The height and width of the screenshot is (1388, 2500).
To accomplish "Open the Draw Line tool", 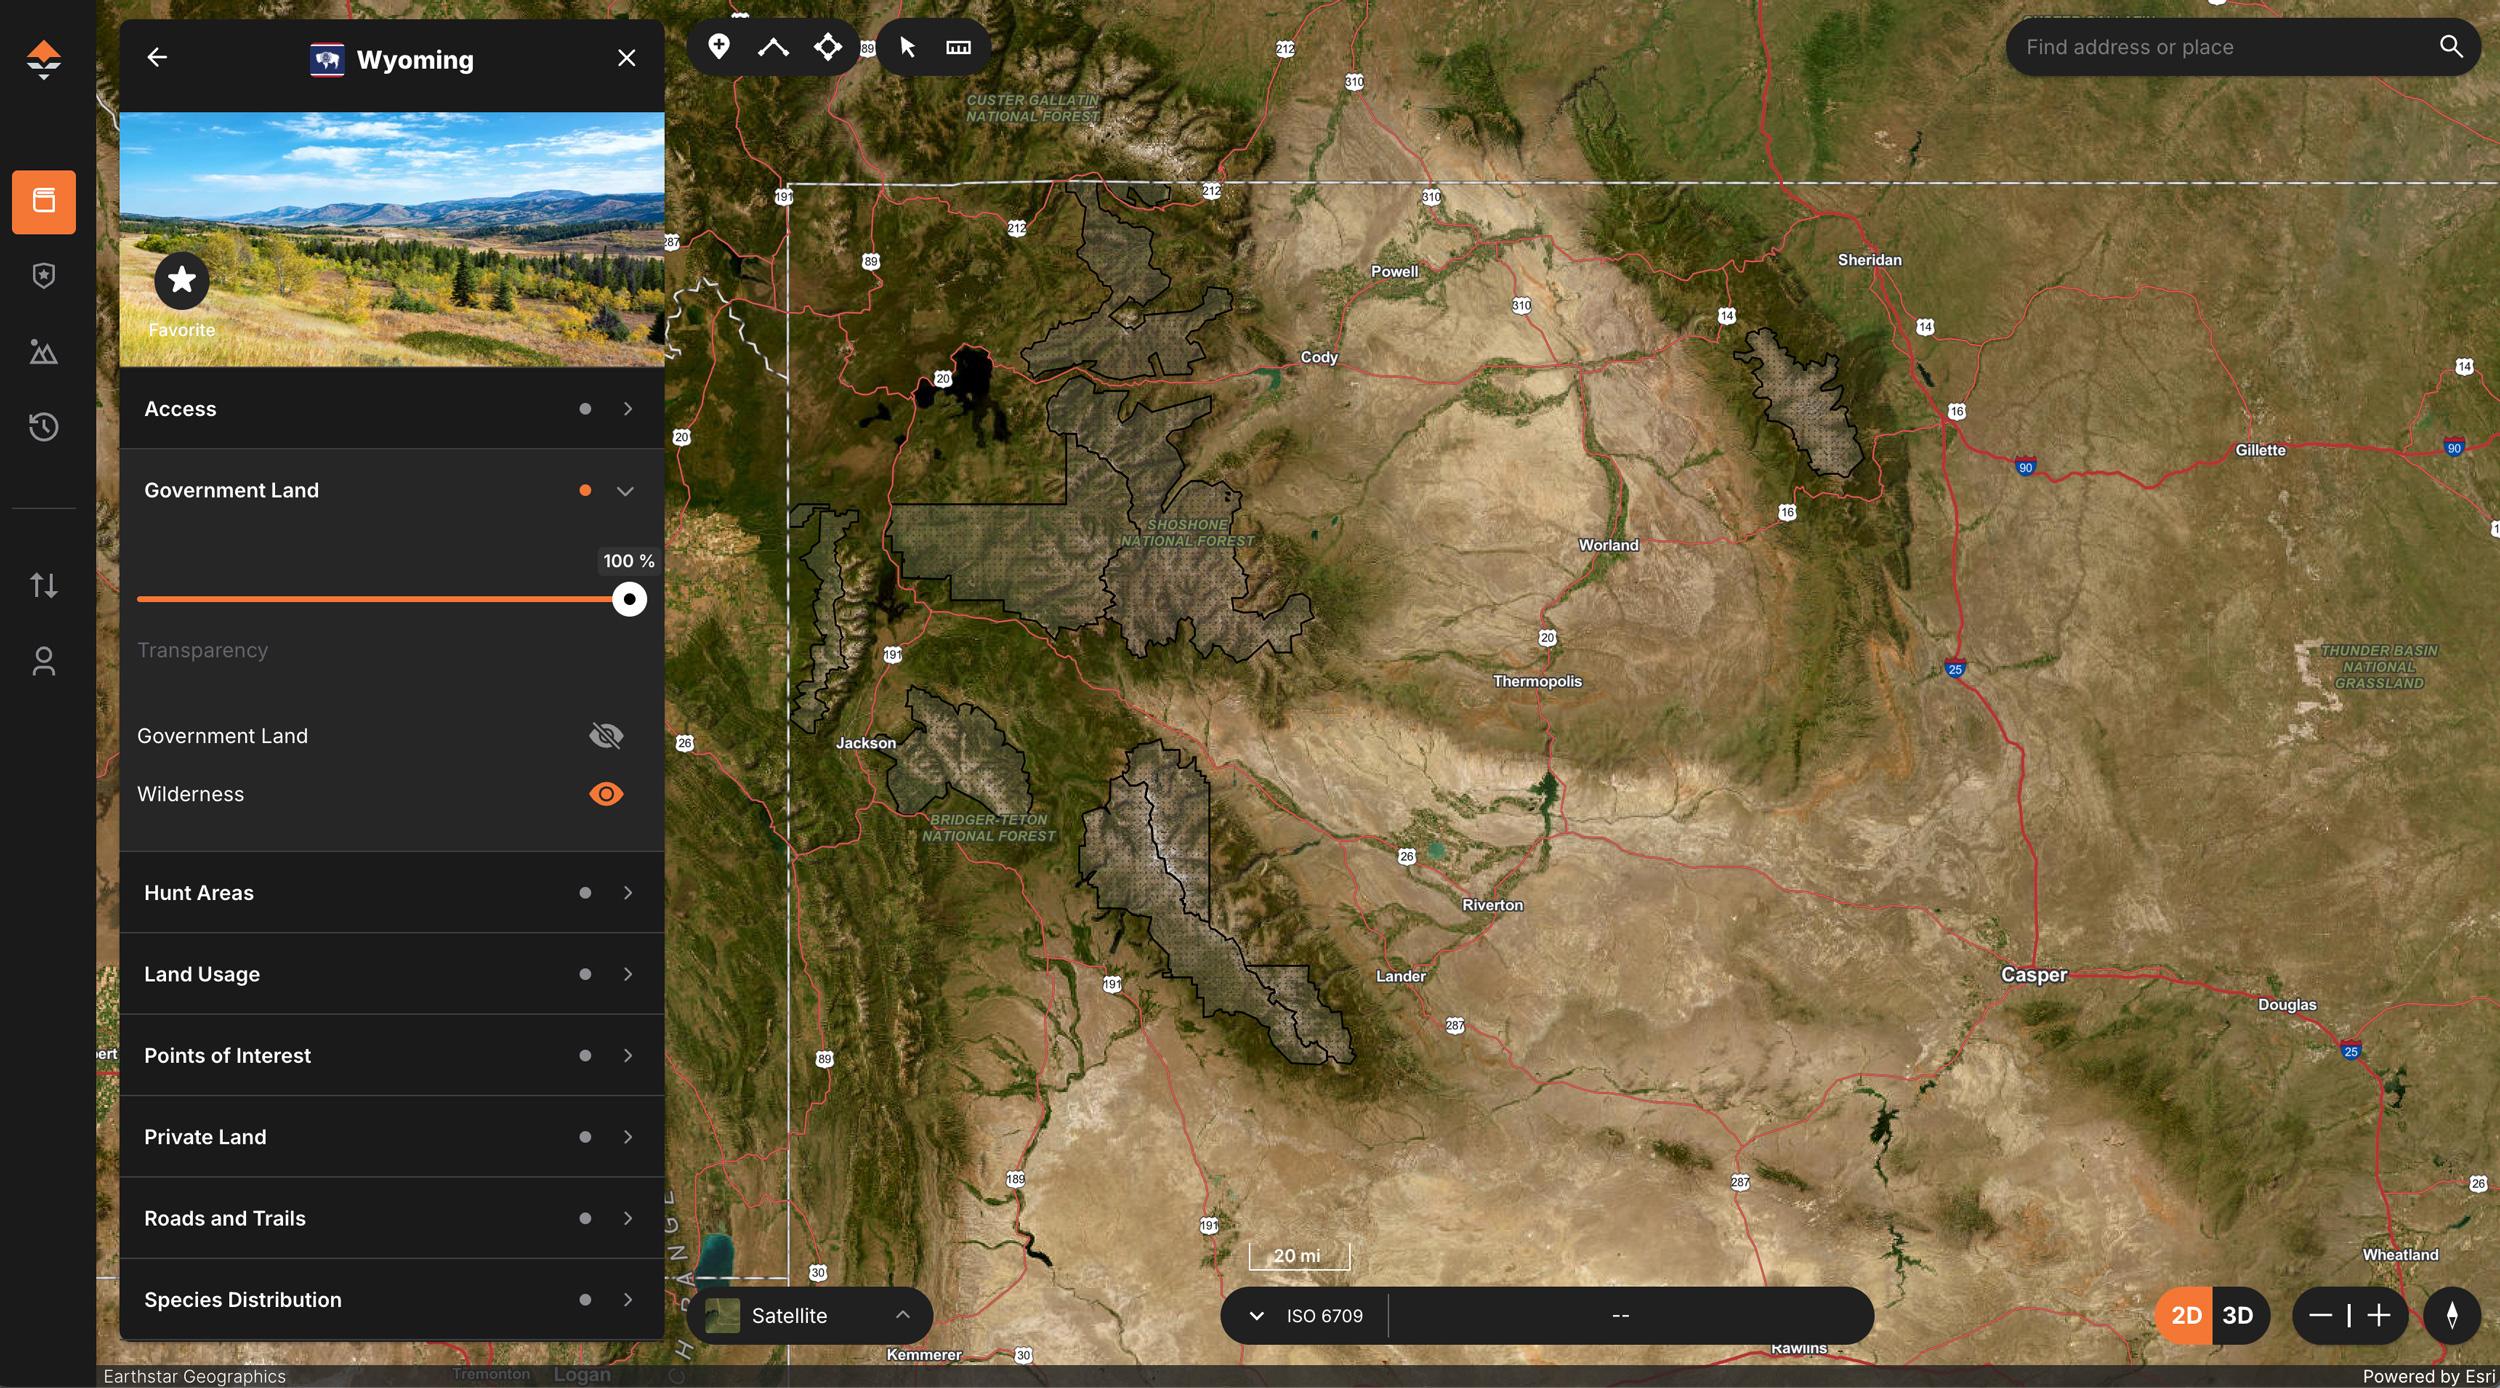I will [773, 46].
